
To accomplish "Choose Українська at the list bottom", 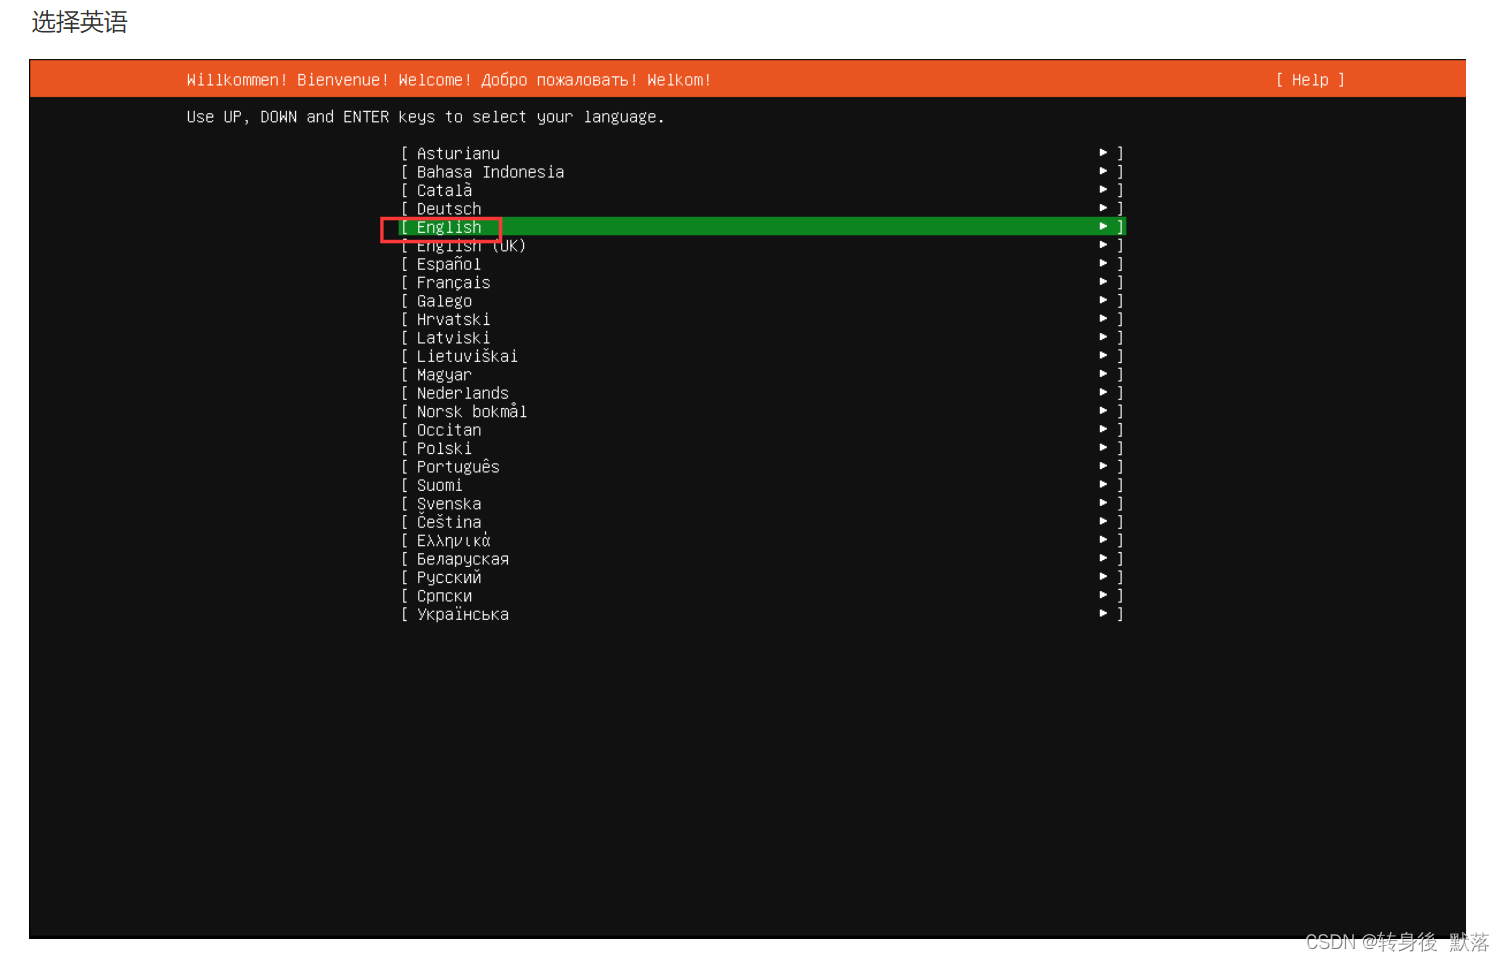I will click(x=463, y=614).
